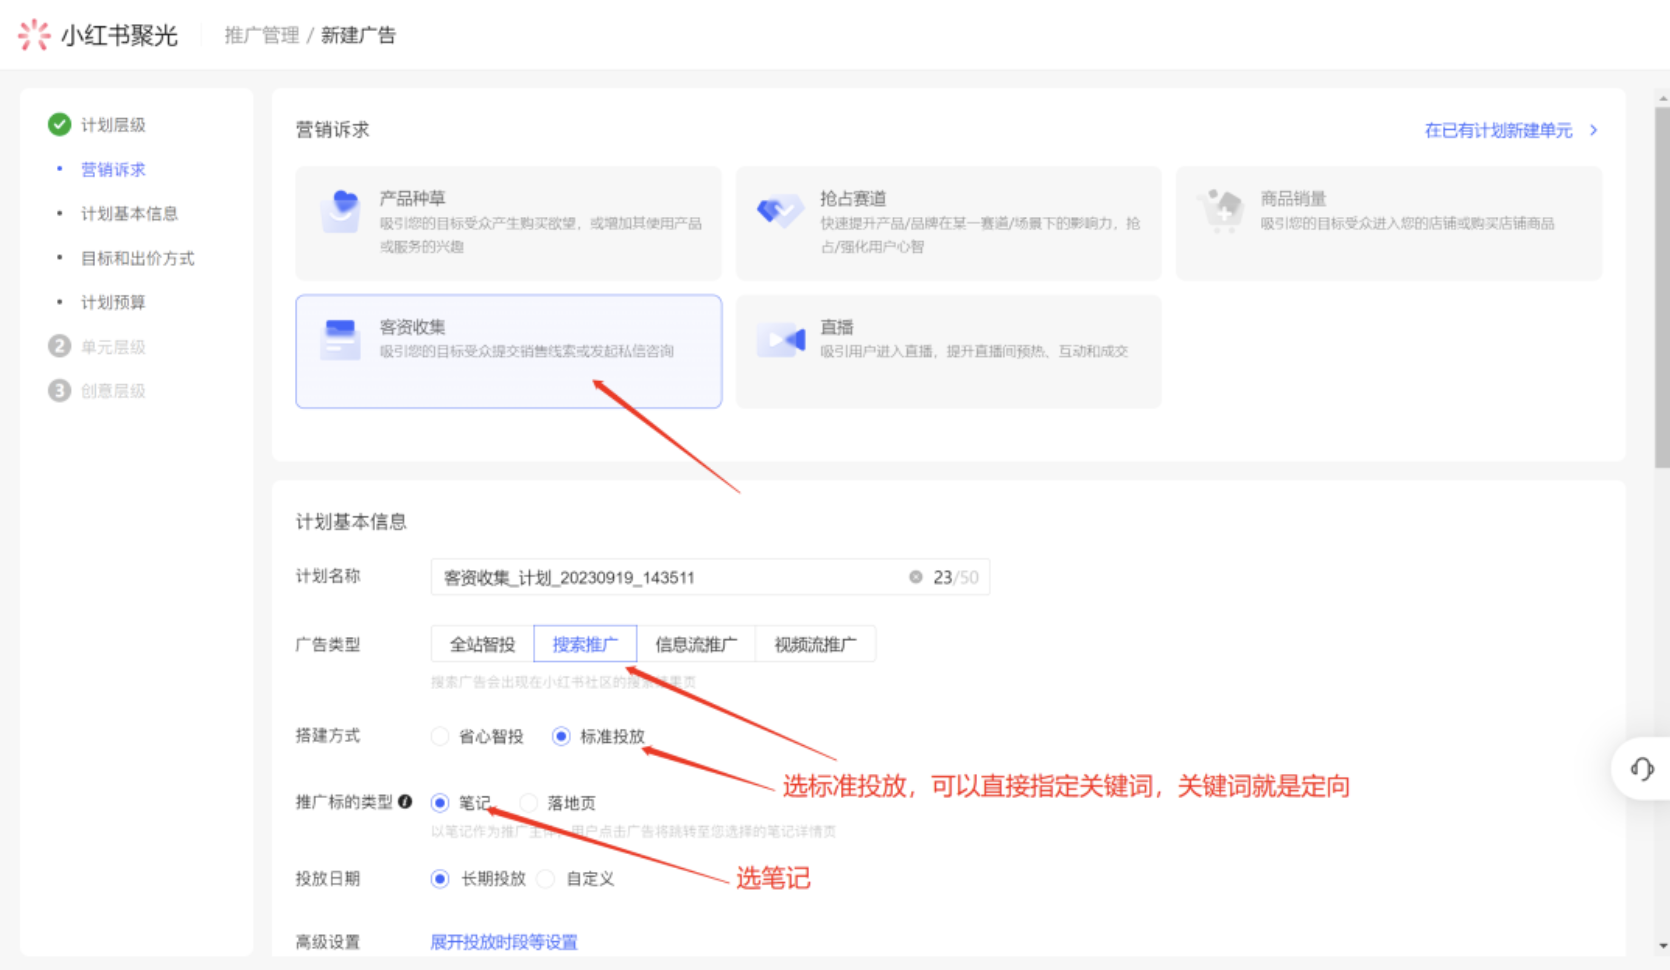The width and height of the screenshot is (1670, 970).
Task: Select the 抢占赛道 marketing goal card
Action: click(x=949, y=223)
